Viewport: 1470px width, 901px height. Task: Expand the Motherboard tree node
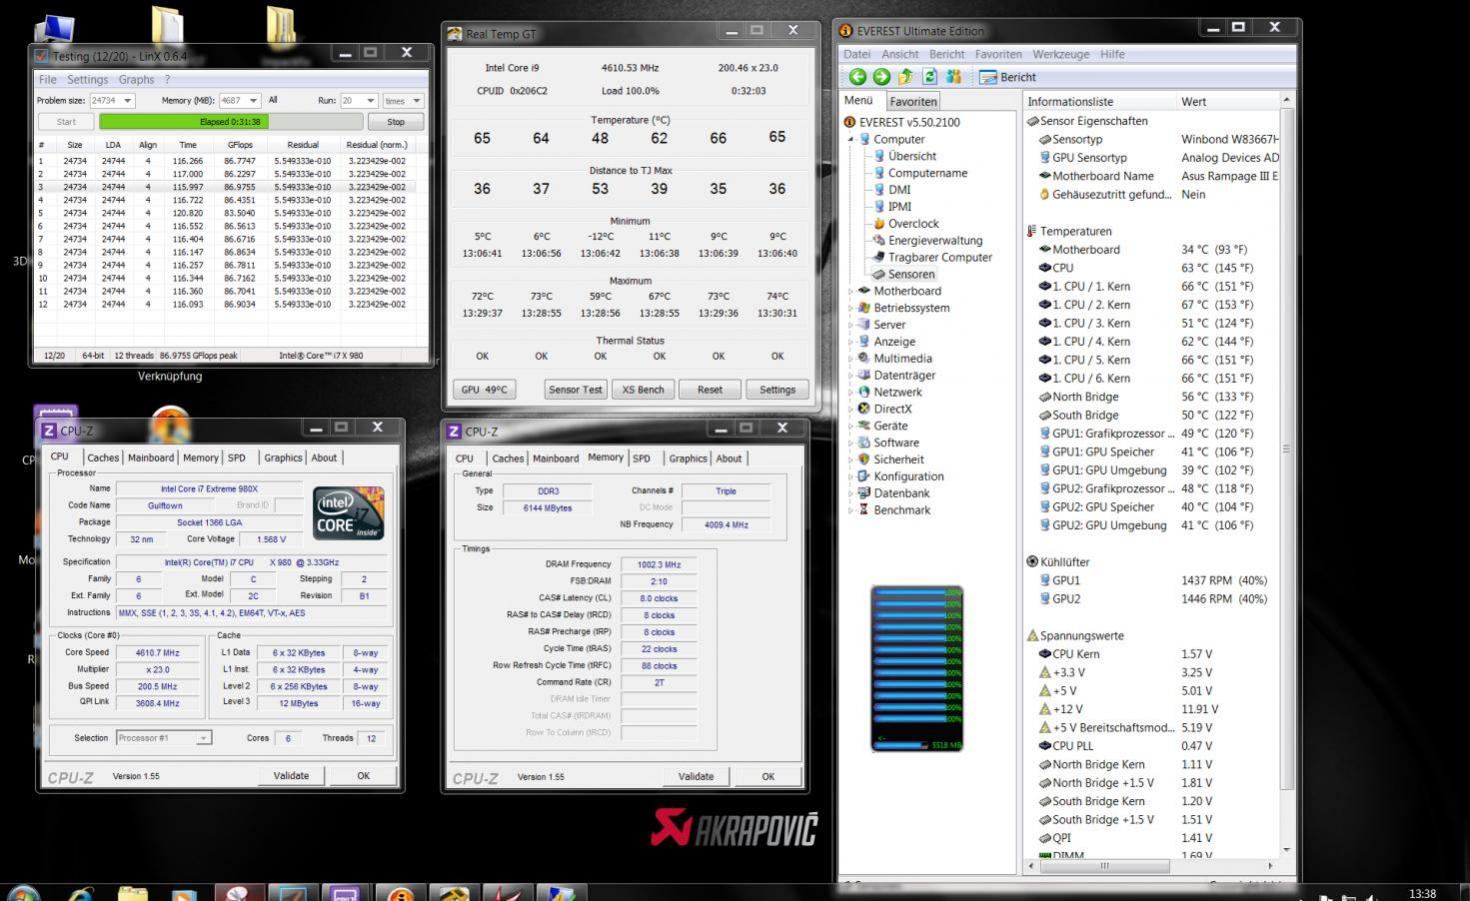(851, 291)
